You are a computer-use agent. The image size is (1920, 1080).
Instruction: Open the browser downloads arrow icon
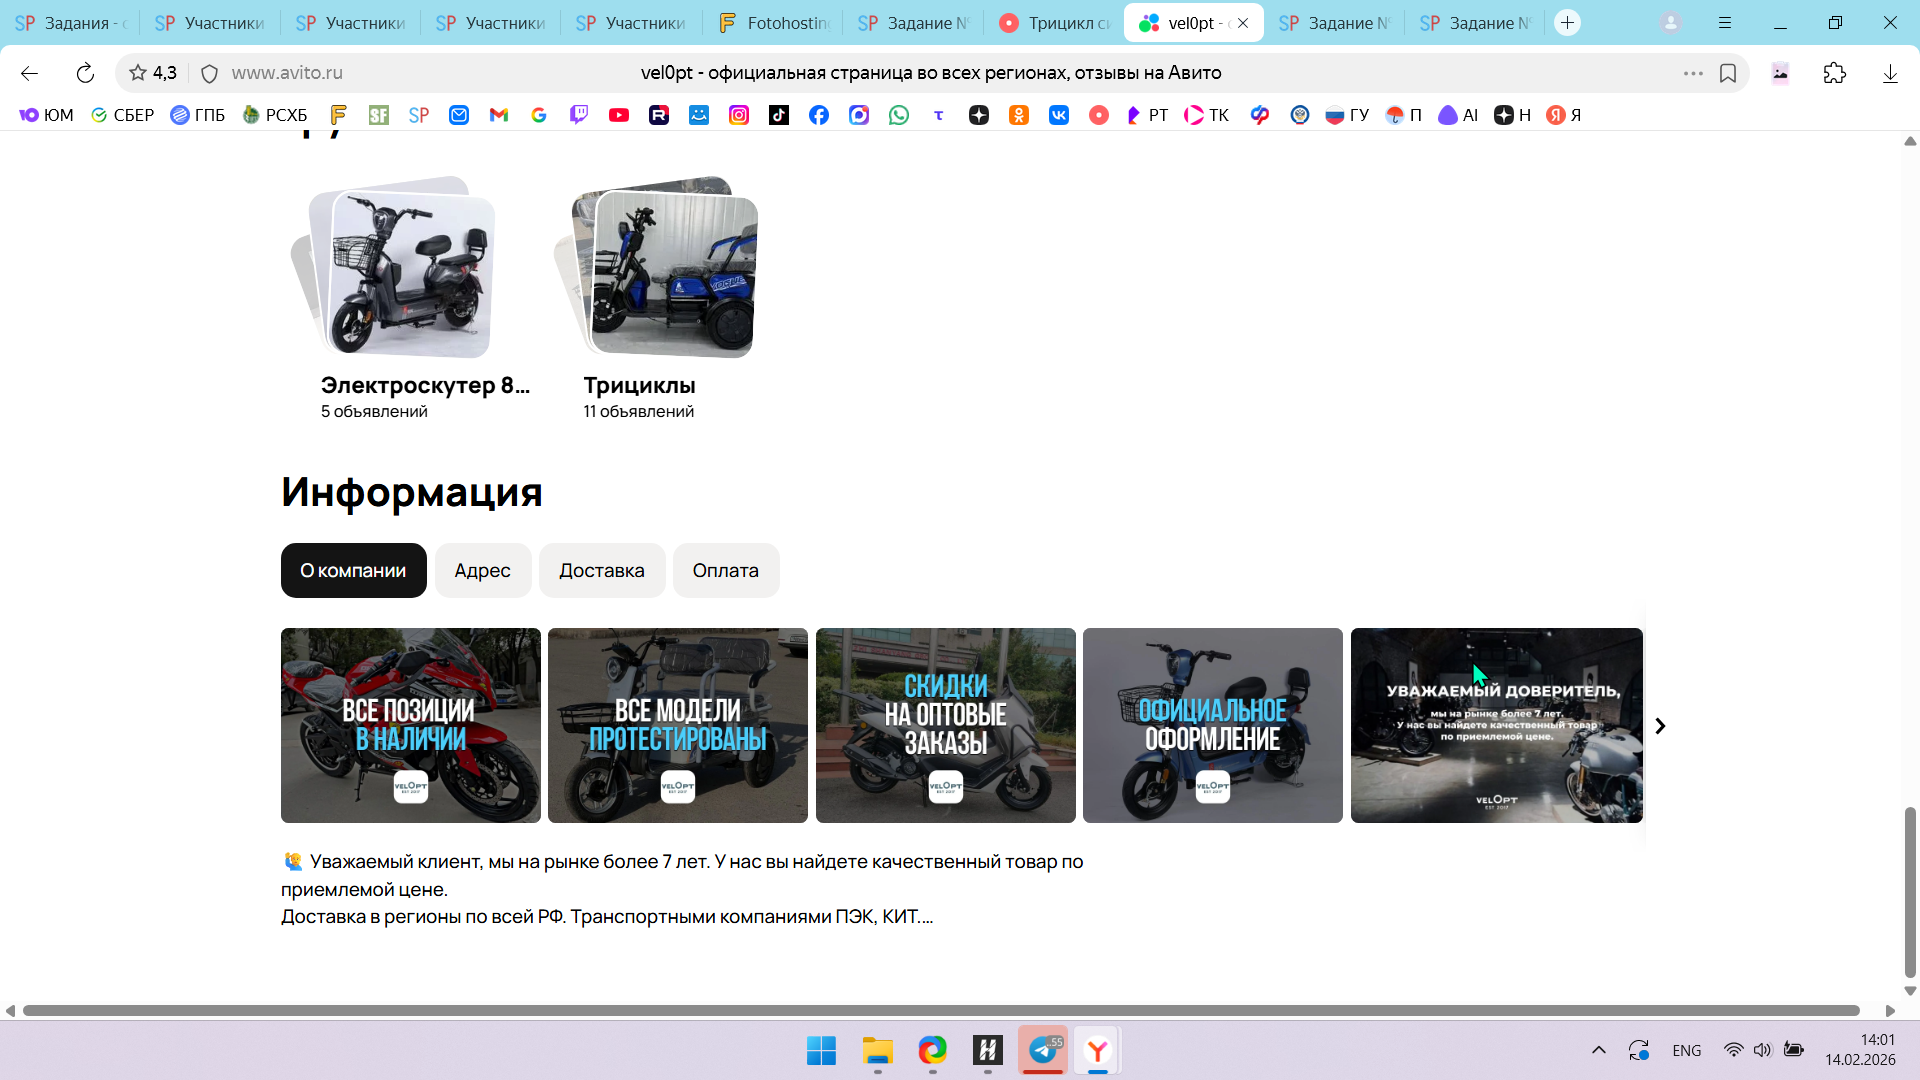click(1890, 73)
